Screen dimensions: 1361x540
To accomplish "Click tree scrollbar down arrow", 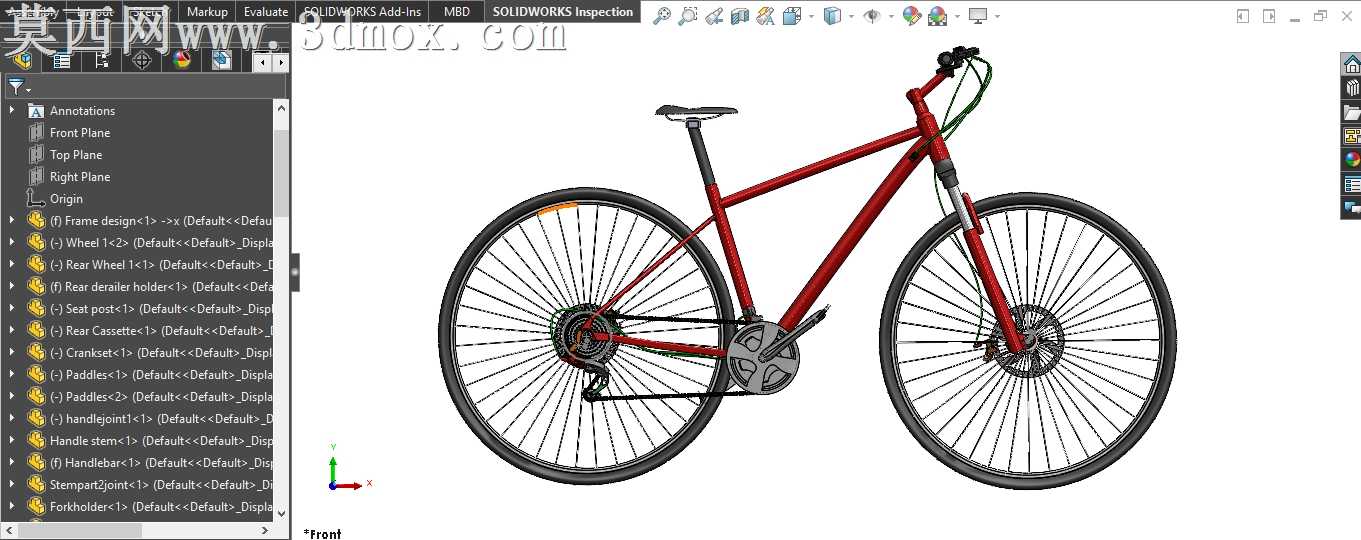I will click(x=281, y=513).
